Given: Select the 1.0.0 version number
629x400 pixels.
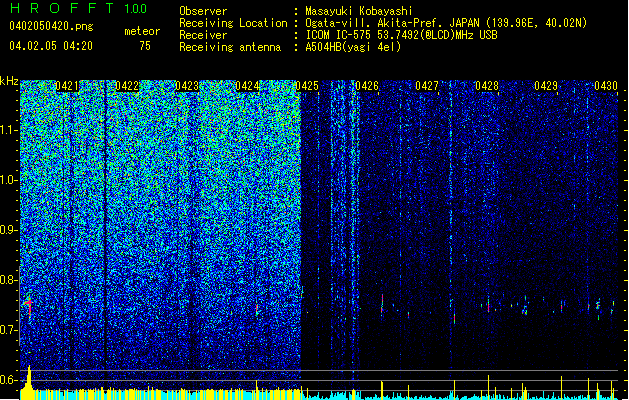Looking at the screenshot, I should 135,8.
